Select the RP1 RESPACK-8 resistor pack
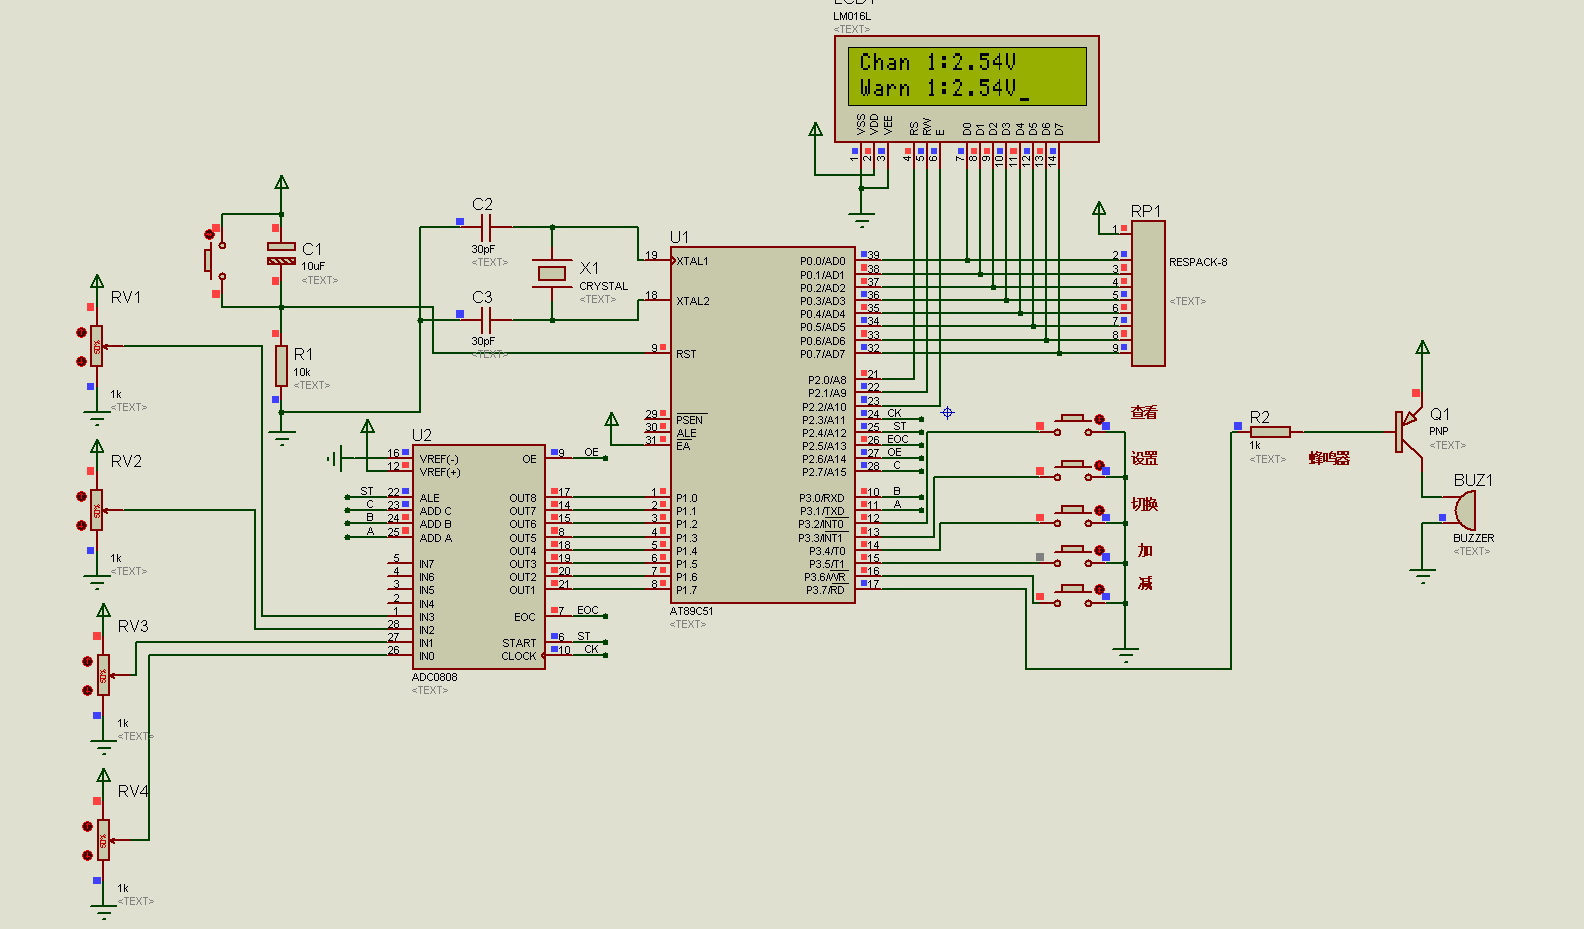 (1148, 293)
